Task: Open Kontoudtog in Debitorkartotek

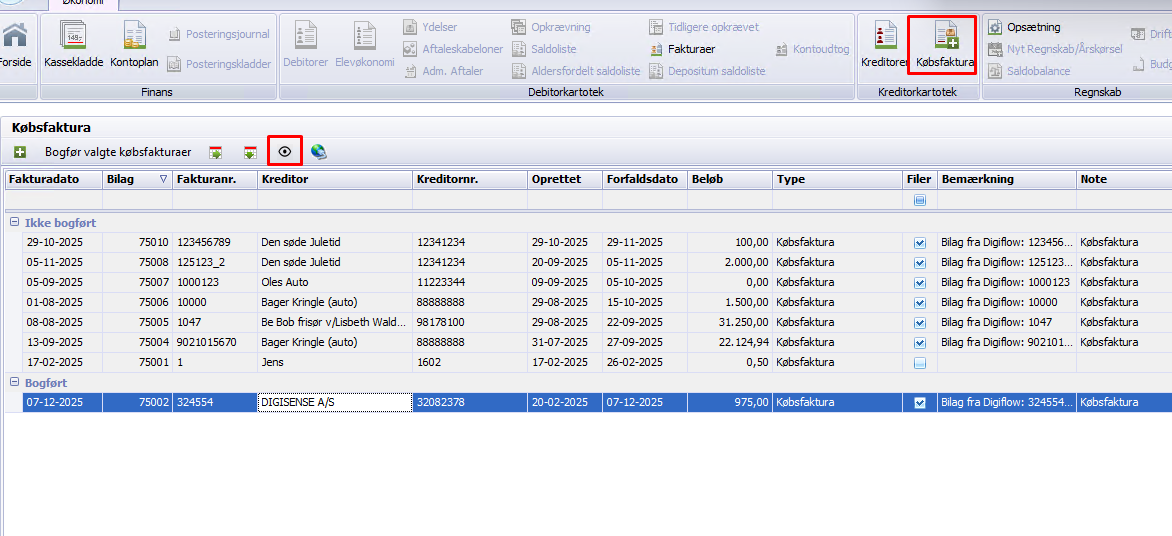Action: point(812,49)
